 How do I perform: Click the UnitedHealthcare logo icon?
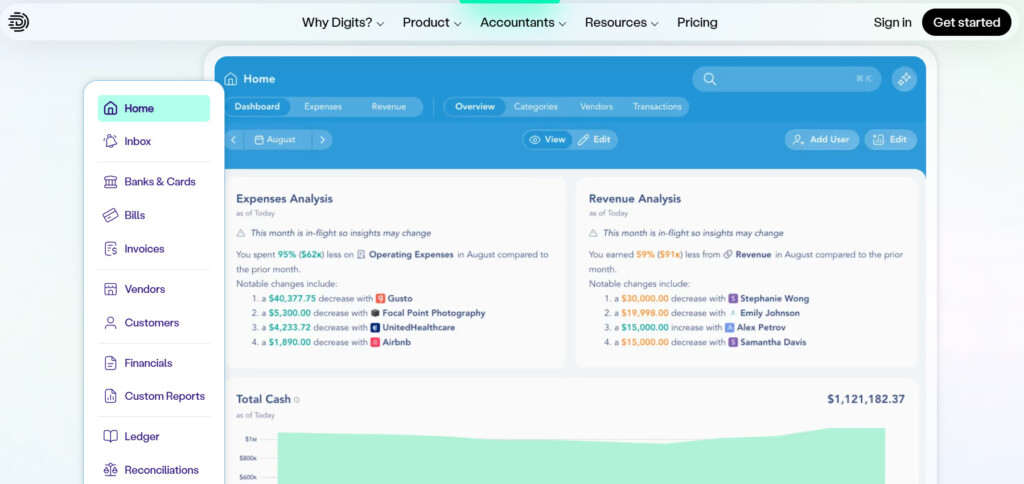(x=376, y=327)
